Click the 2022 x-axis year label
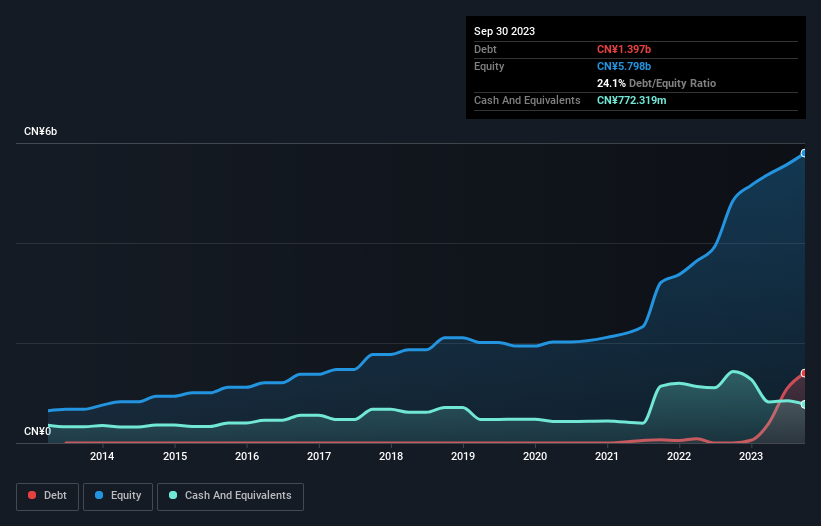 [679, 456]
